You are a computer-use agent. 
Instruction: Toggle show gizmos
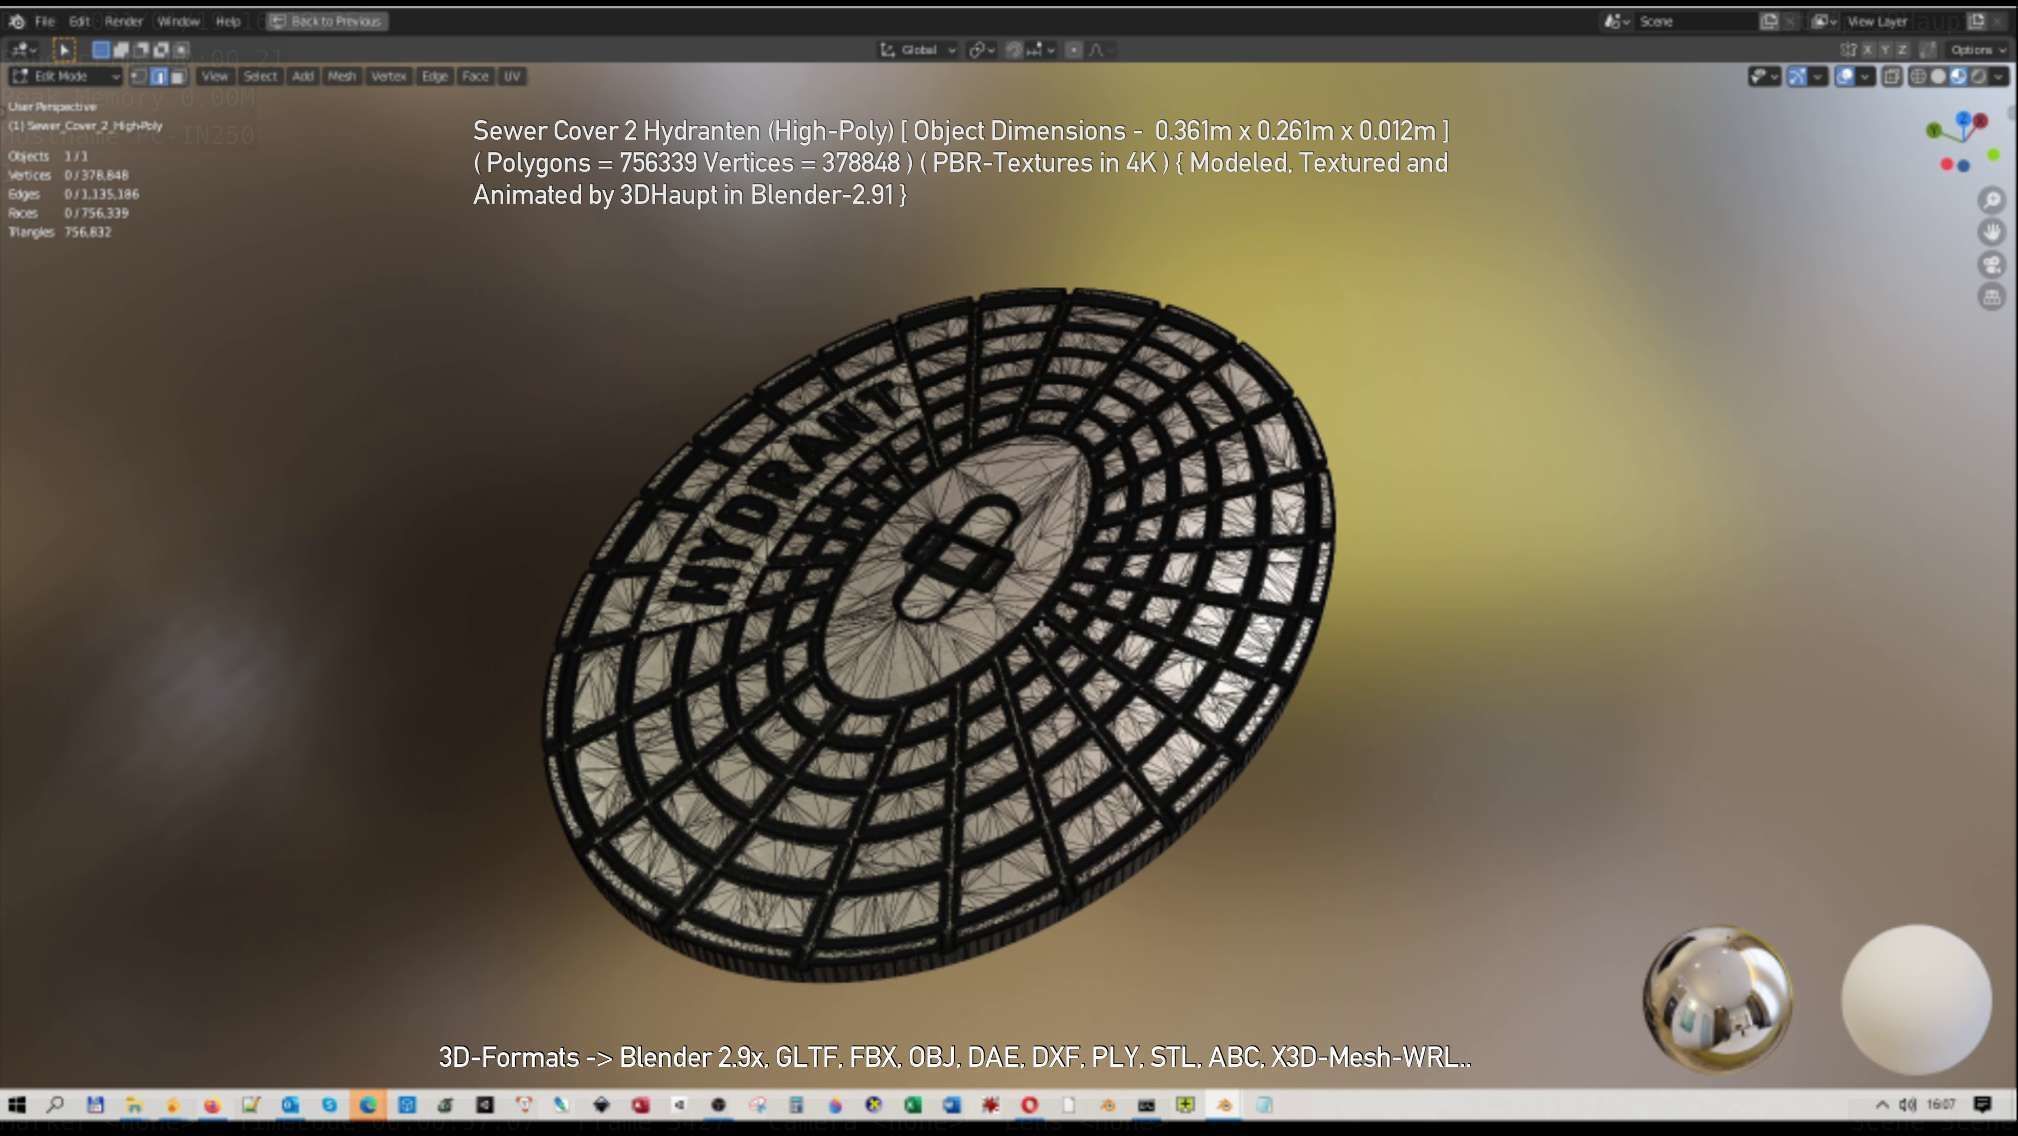pos(1797,76)
